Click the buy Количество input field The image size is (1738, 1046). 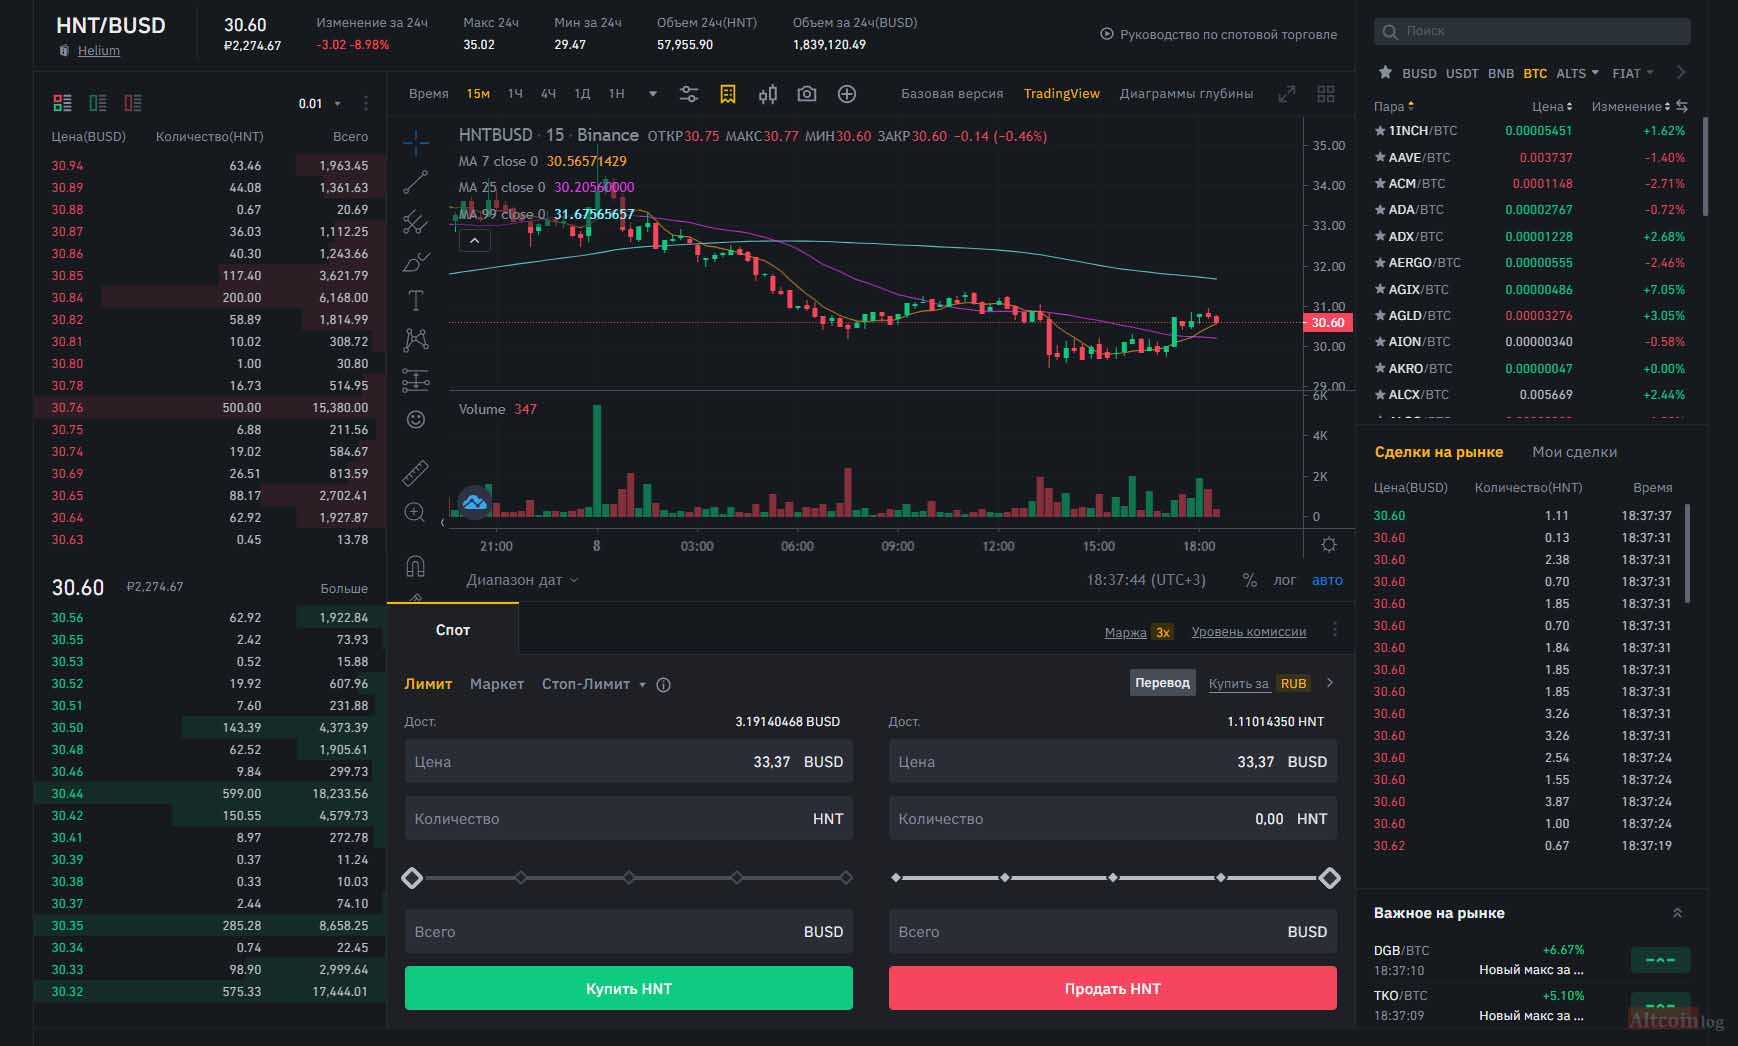(x=629, y=818)
